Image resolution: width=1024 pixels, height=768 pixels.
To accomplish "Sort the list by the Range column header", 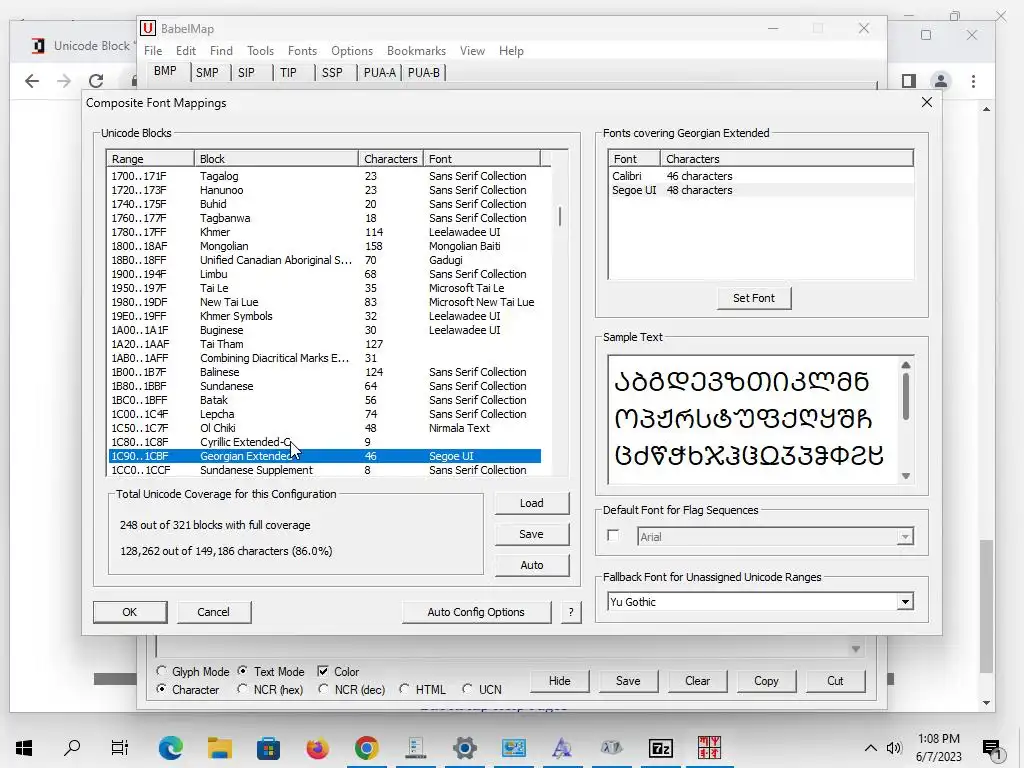I will tap(150, 159).
